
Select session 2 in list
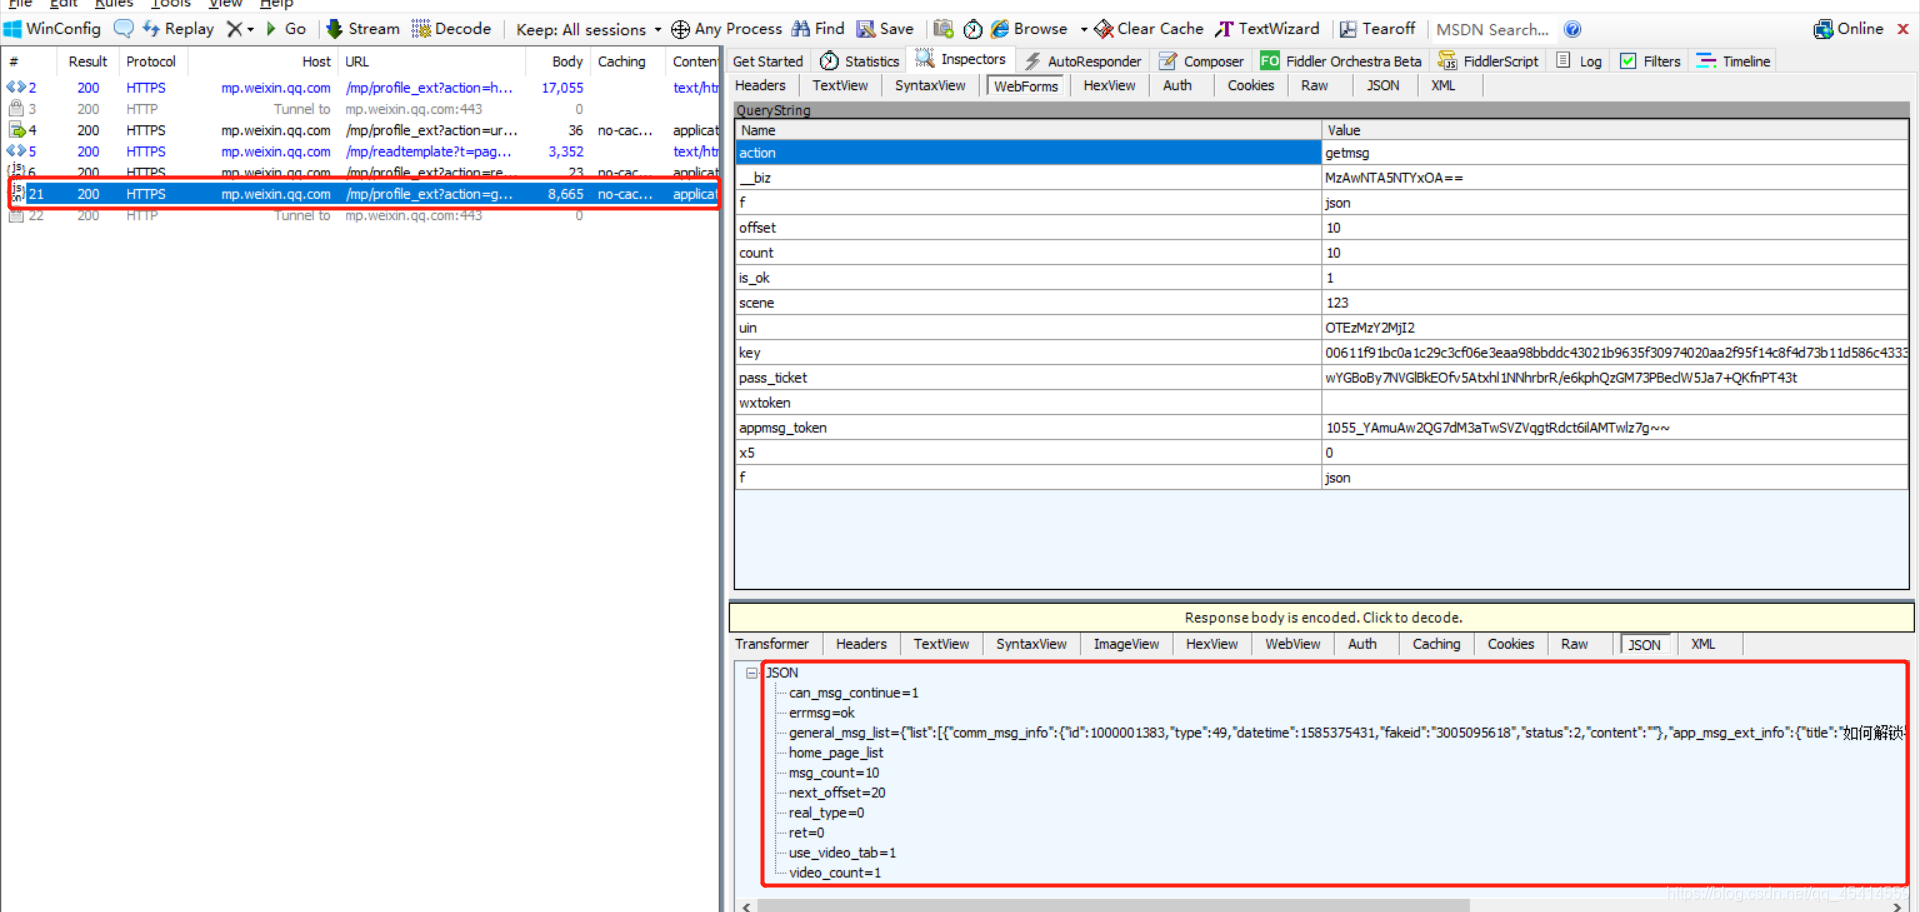click(x=360, y=88)
